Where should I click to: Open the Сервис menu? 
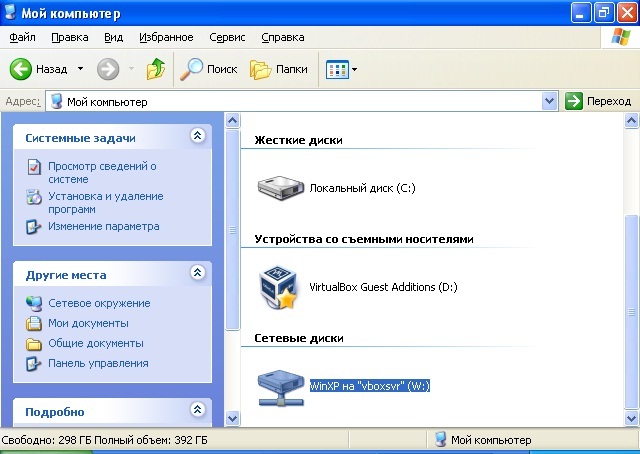click(227, 37)
